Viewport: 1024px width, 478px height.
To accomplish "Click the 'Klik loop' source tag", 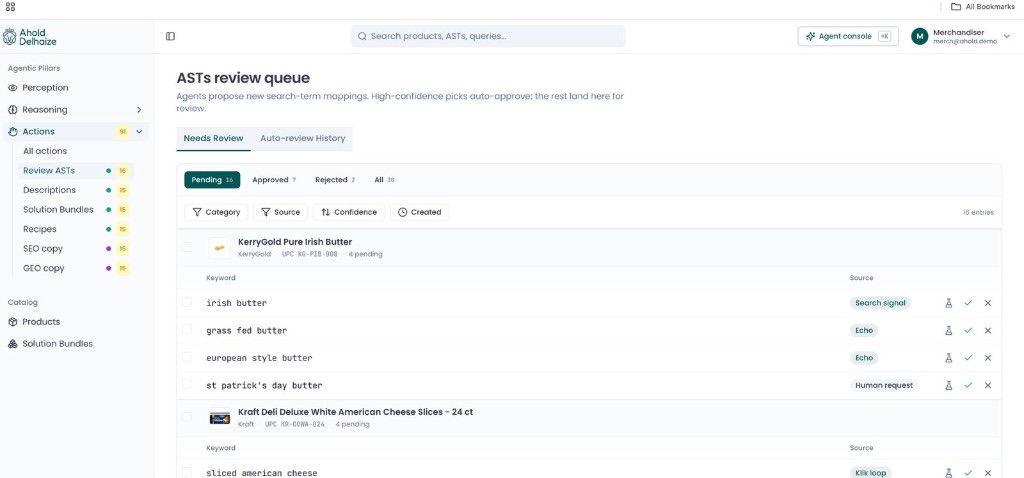I will tap(871, 473).
